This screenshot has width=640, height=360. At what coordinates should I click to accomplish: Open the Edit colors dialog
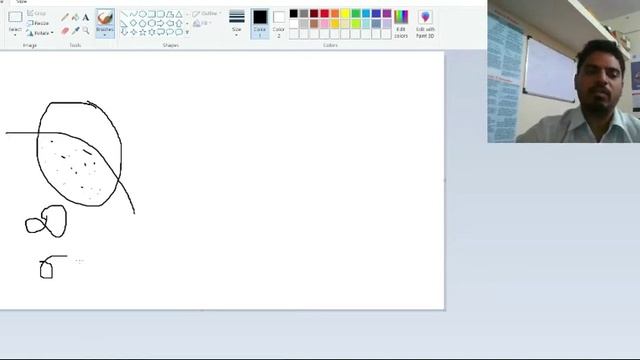[x=401, y=24]
